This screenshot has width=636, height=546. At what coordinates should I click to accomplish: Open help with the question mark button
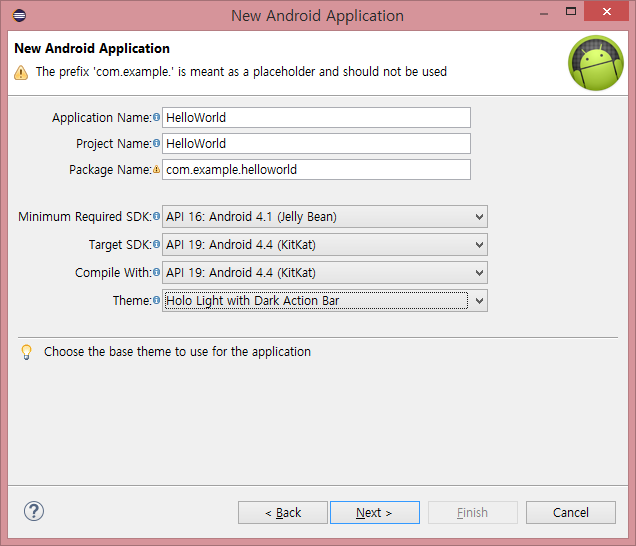34,511
